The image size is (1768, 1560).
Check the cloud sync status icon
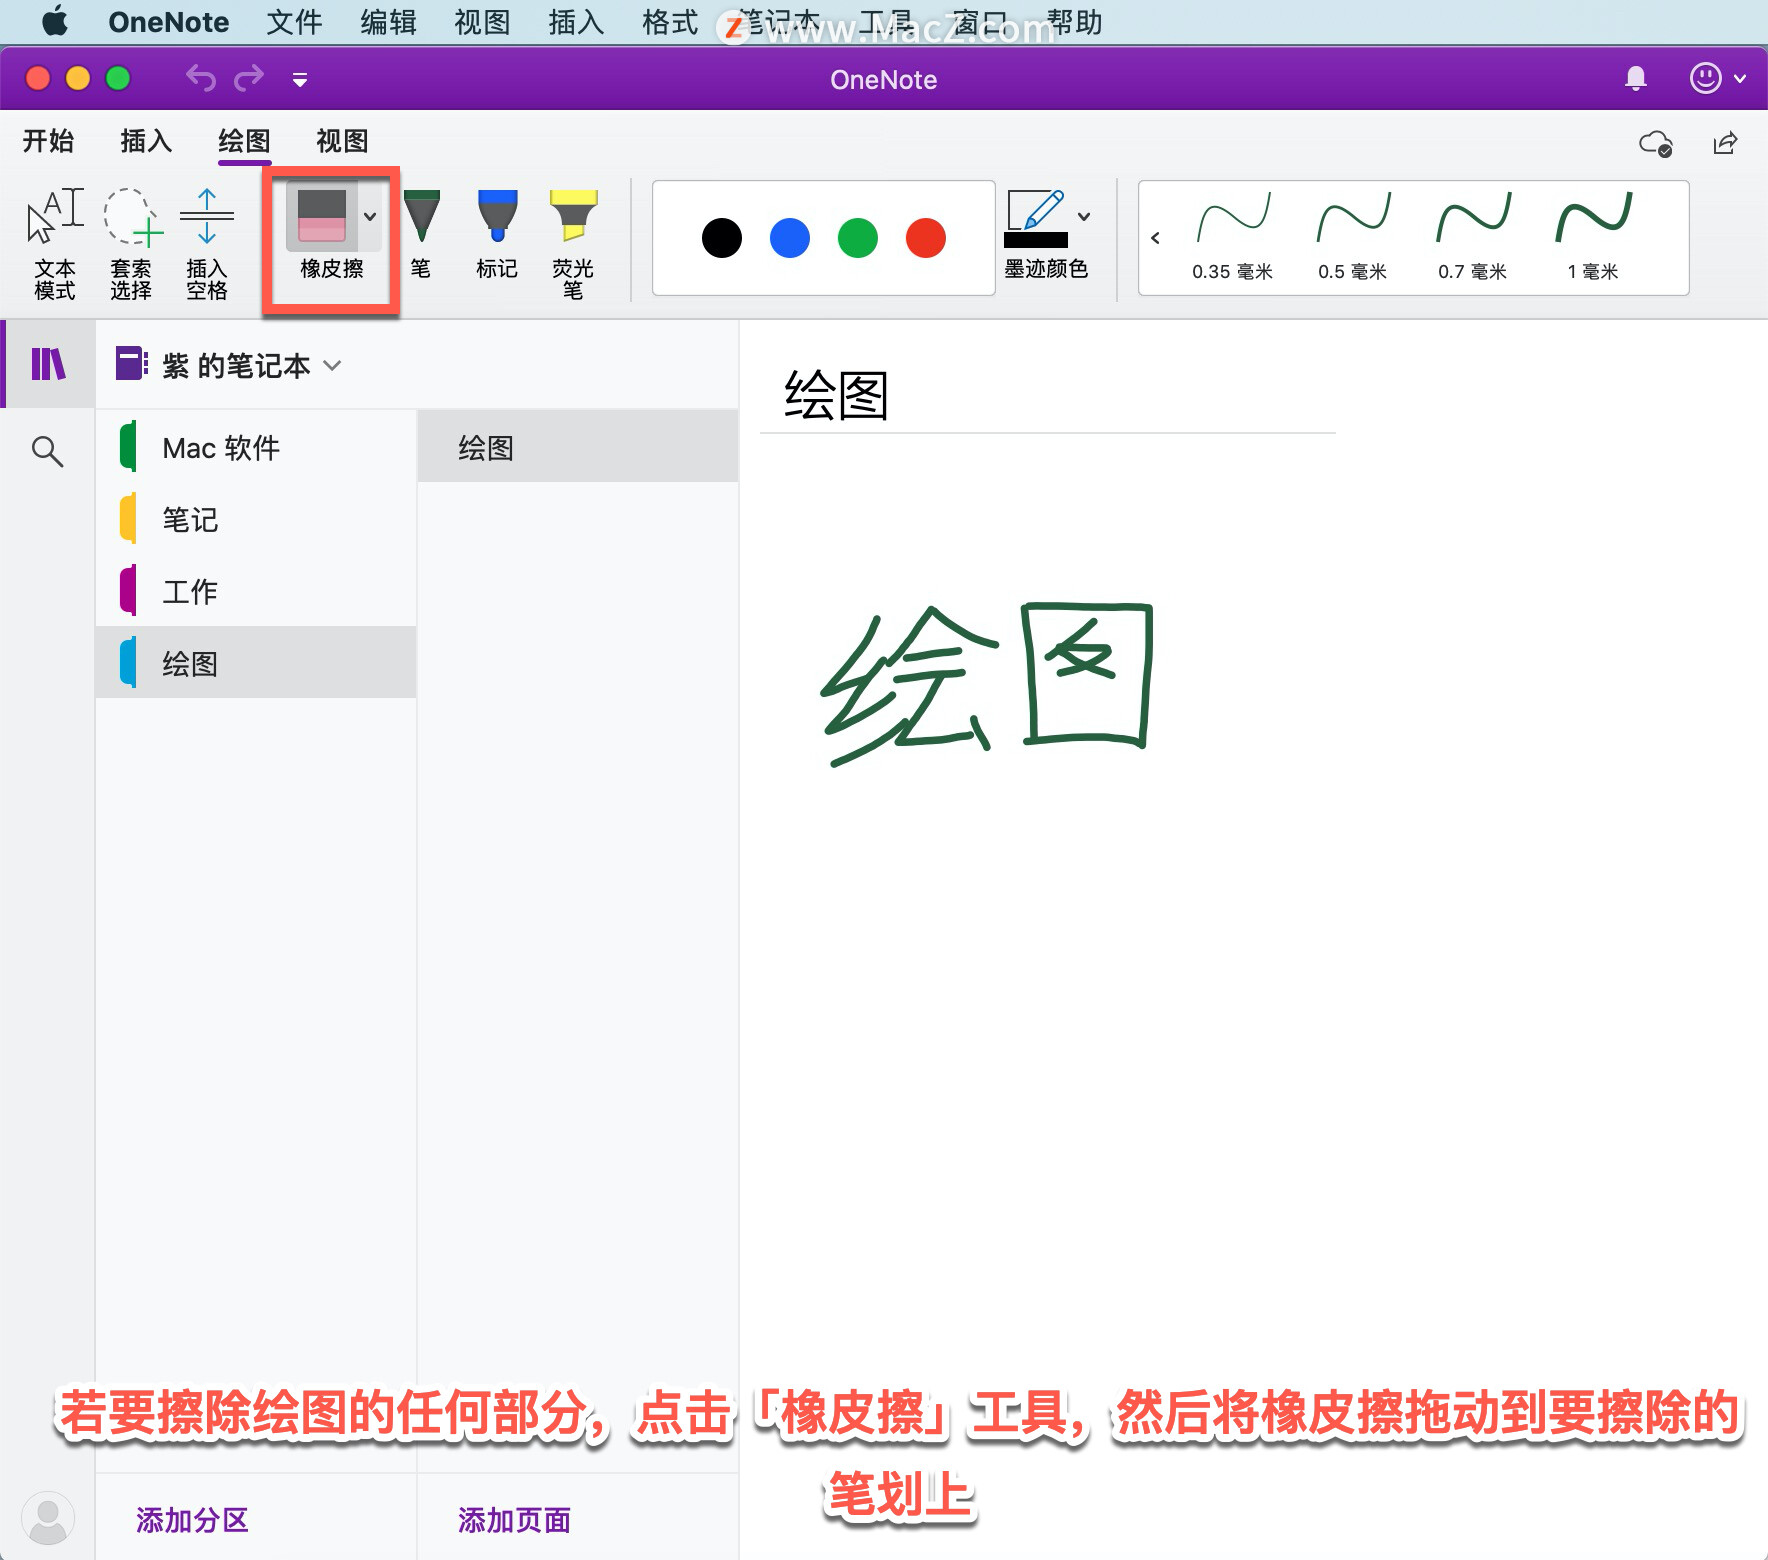1656,144
